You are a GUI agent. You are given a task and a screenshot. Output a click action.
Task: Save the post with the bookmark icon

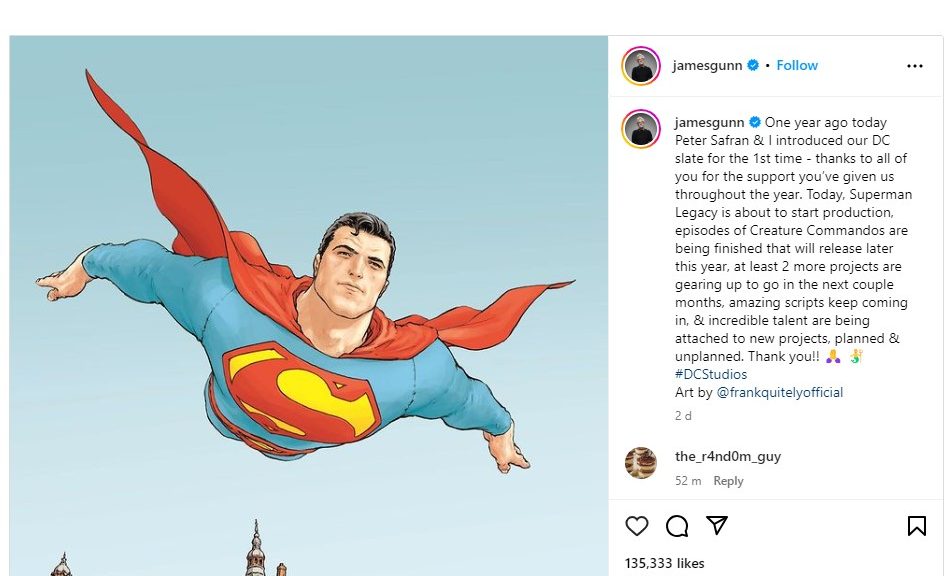pyautogui.click(x=916, y=526)
